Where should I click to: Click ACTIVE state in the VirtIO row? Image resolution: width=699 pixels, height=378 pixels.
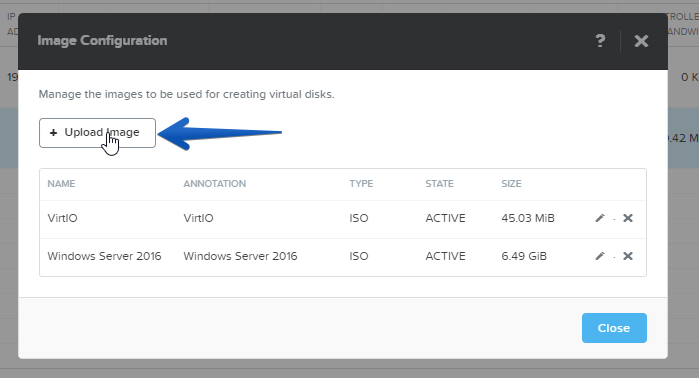coord(445,218)
